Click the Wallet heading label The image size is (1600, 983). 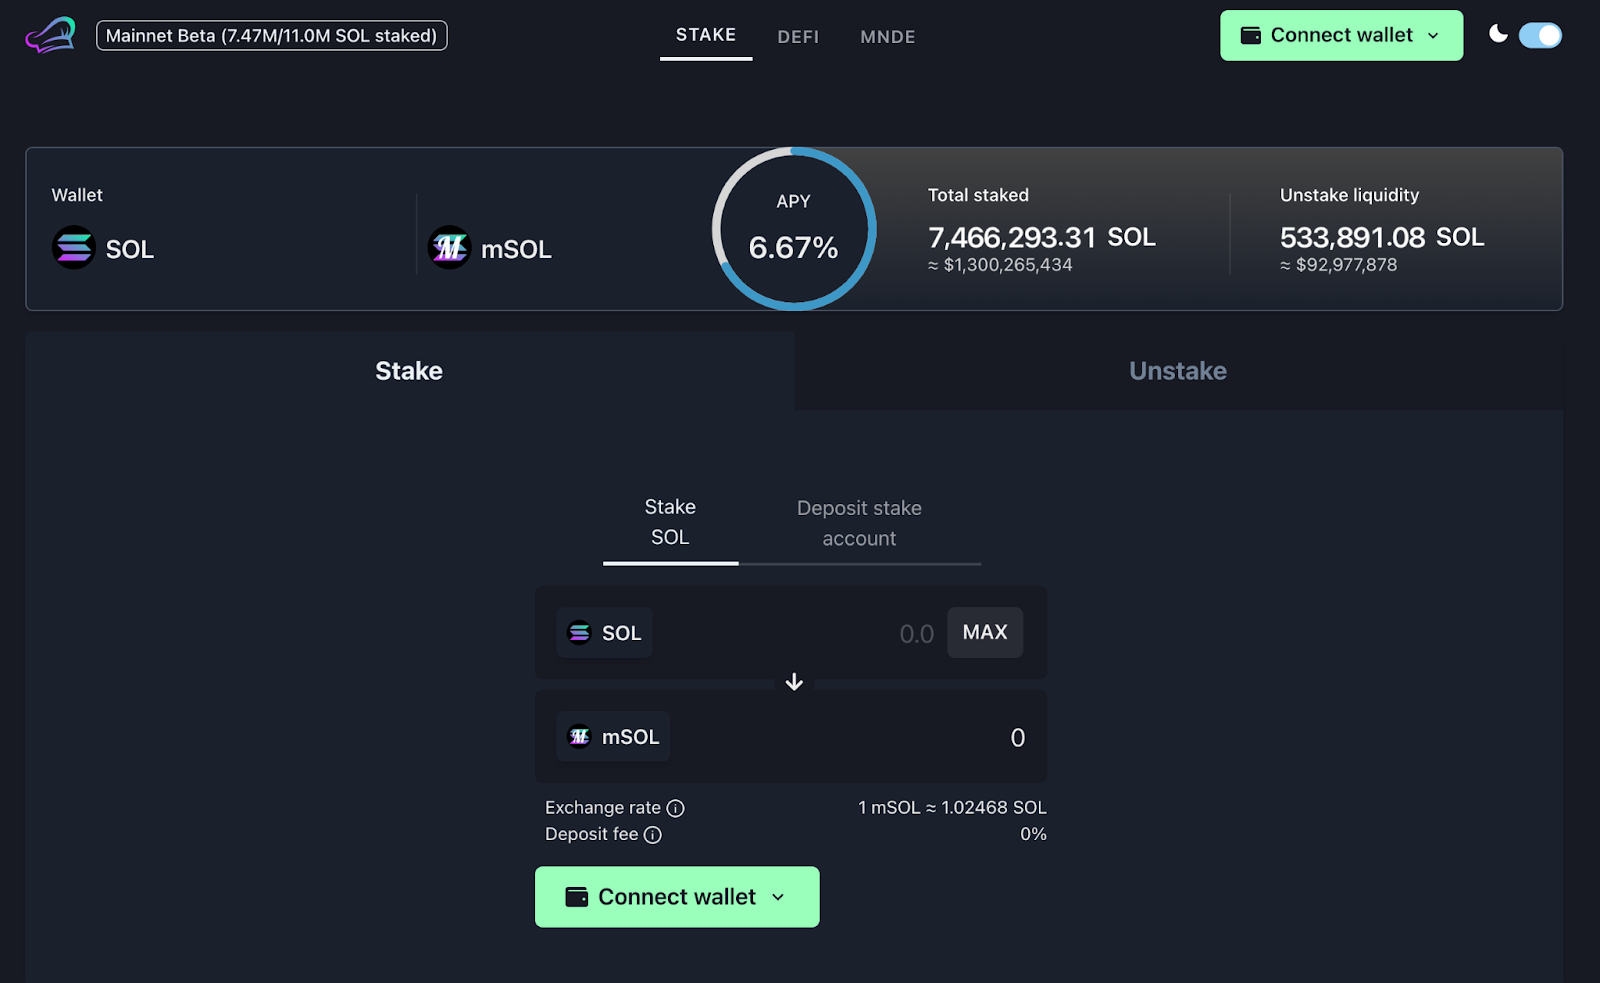pyautogui.click(x=77, y=195)
